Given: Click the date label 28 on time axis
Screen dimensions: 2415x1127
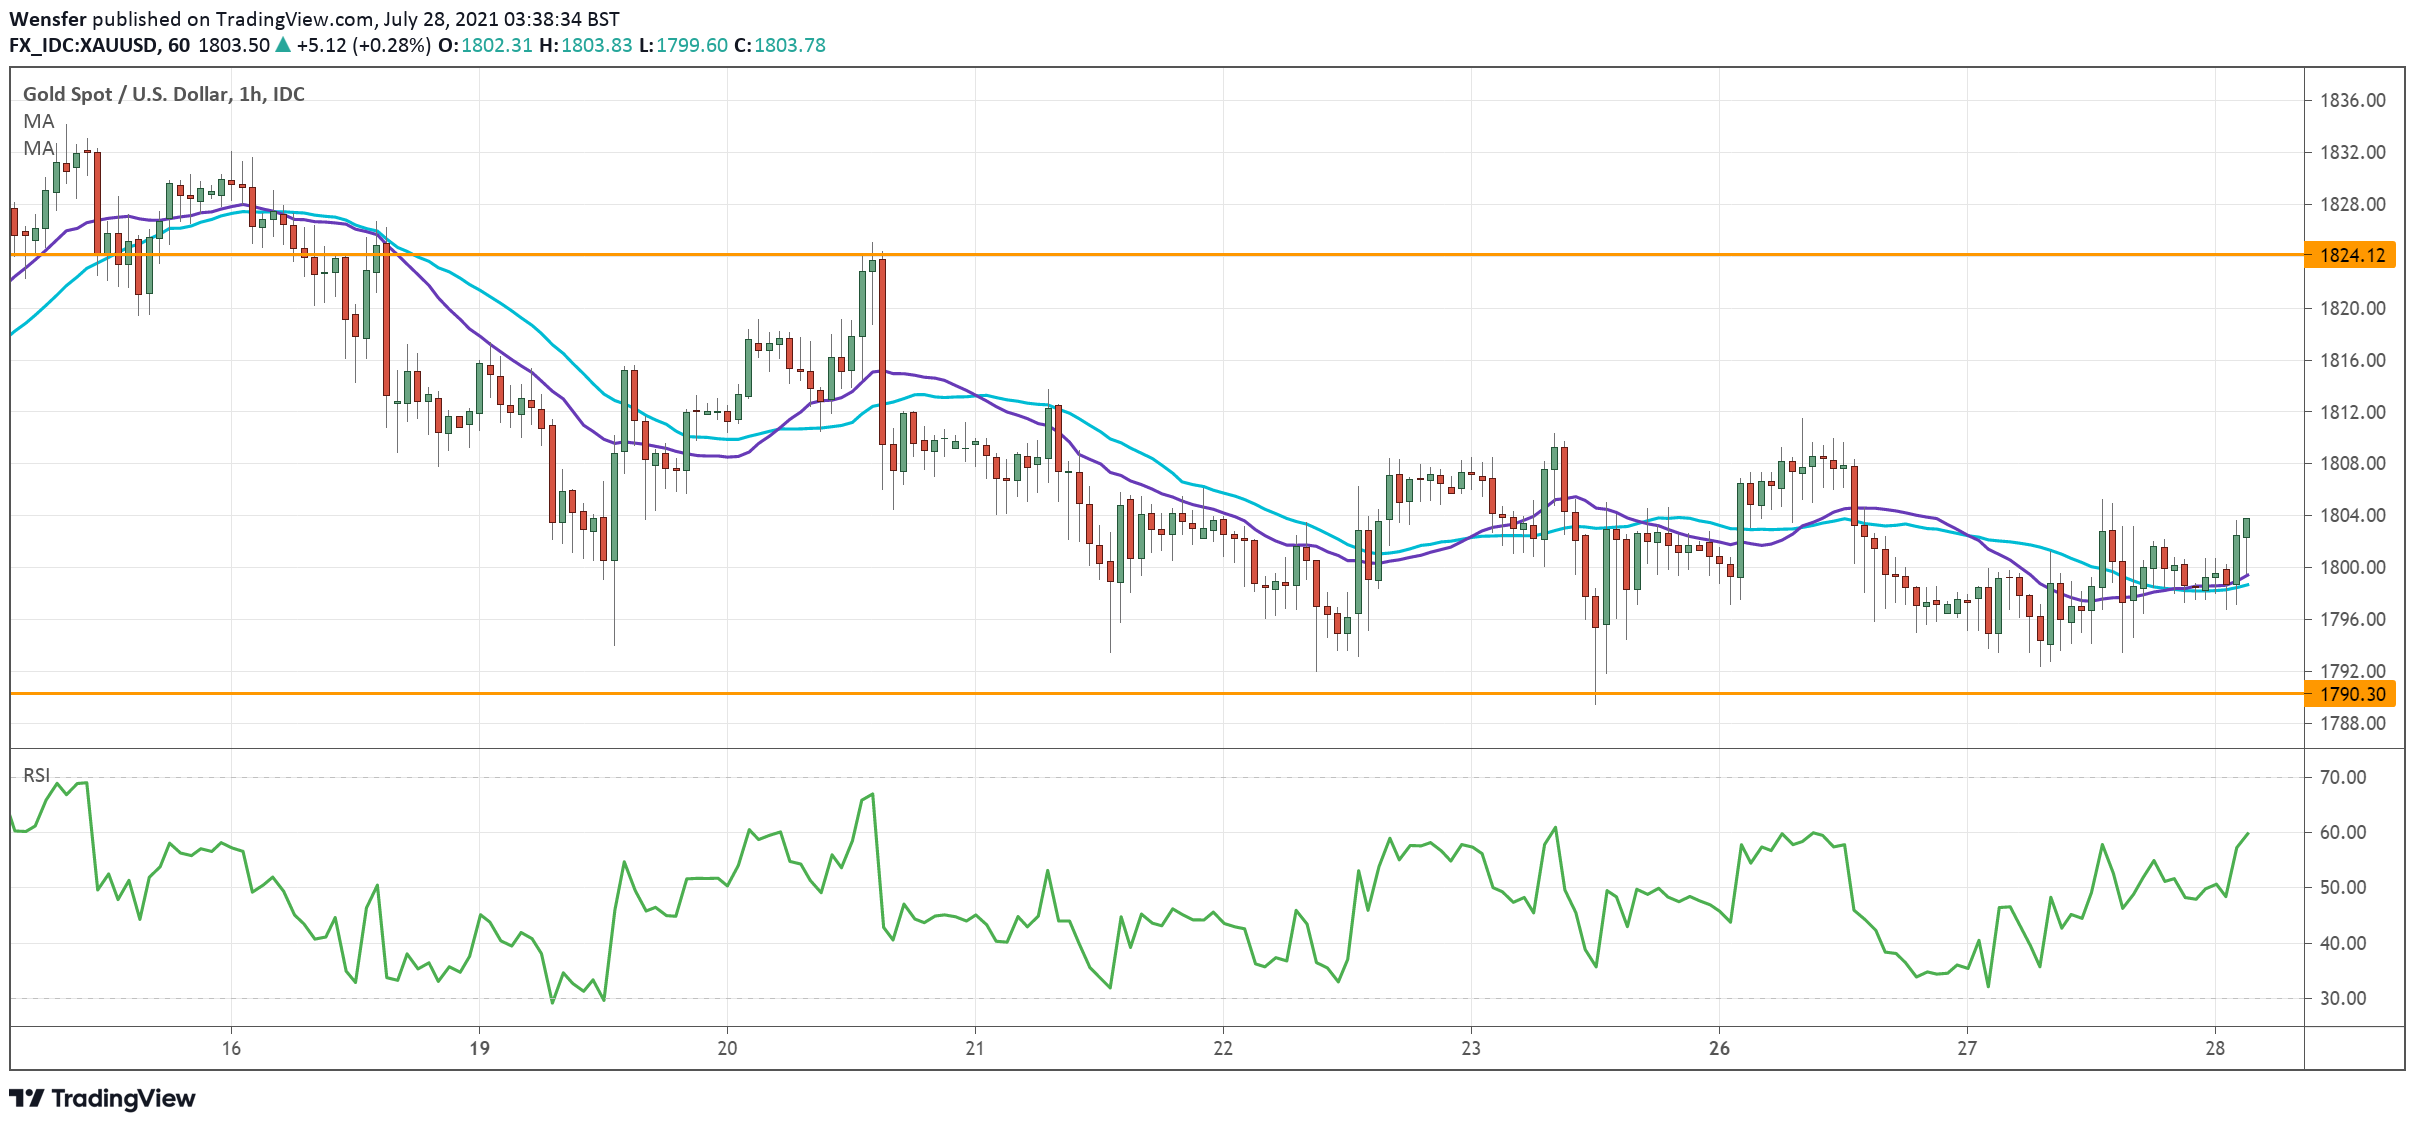Looking at the screenshot, I should [2215, 1048].
